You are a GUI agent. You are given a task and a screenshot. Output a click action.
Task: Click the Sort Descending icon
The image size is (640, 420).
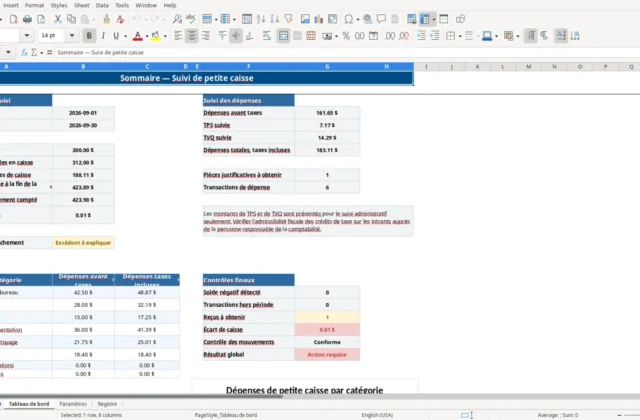275,19
